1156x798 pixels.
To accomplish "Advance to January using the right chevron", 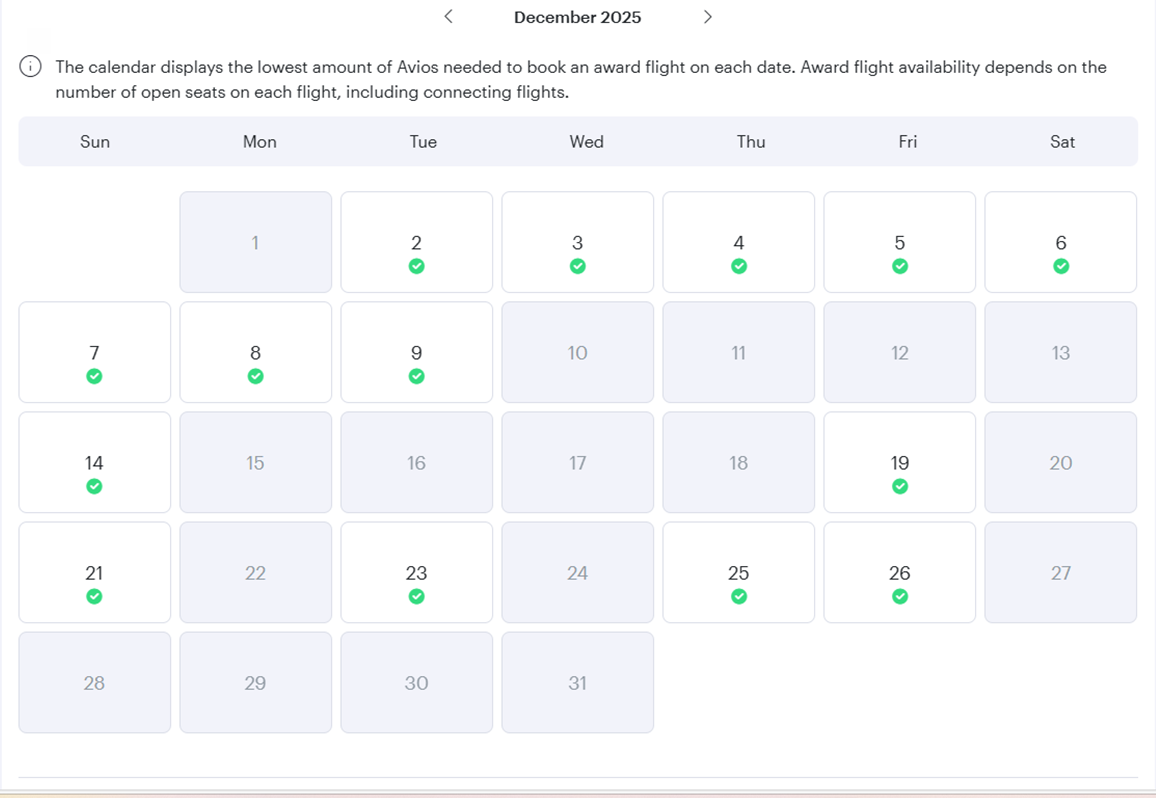I will 708,17.
